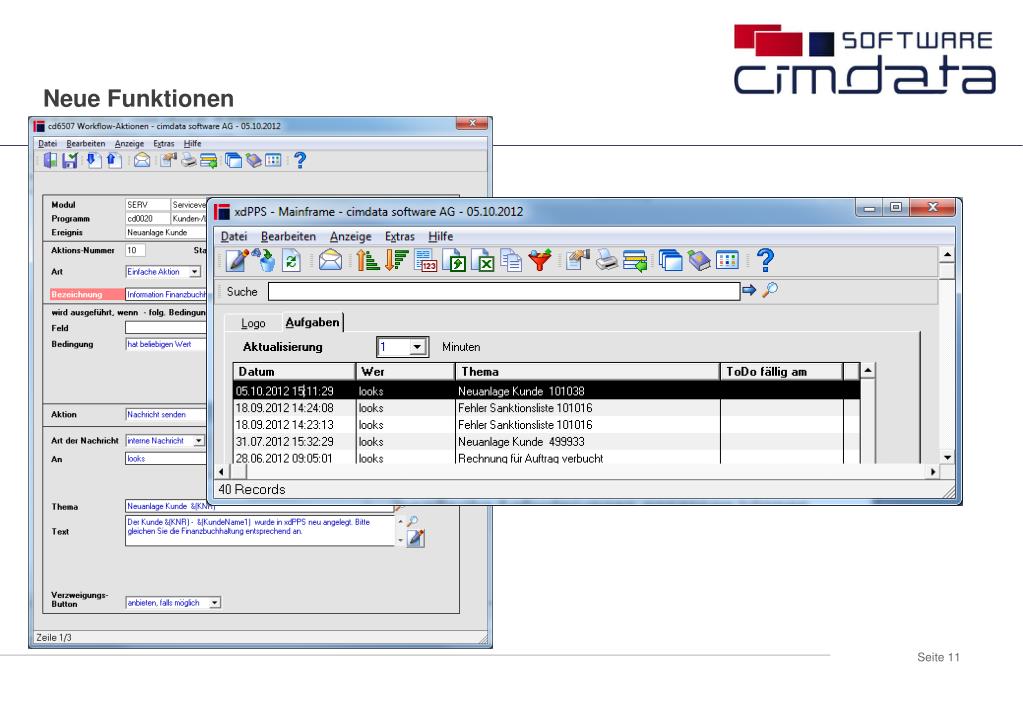The height and width of the screenshot is (708, 1023).
Task: Click the blue arrow next to Suche field
Action: [749, 290]
